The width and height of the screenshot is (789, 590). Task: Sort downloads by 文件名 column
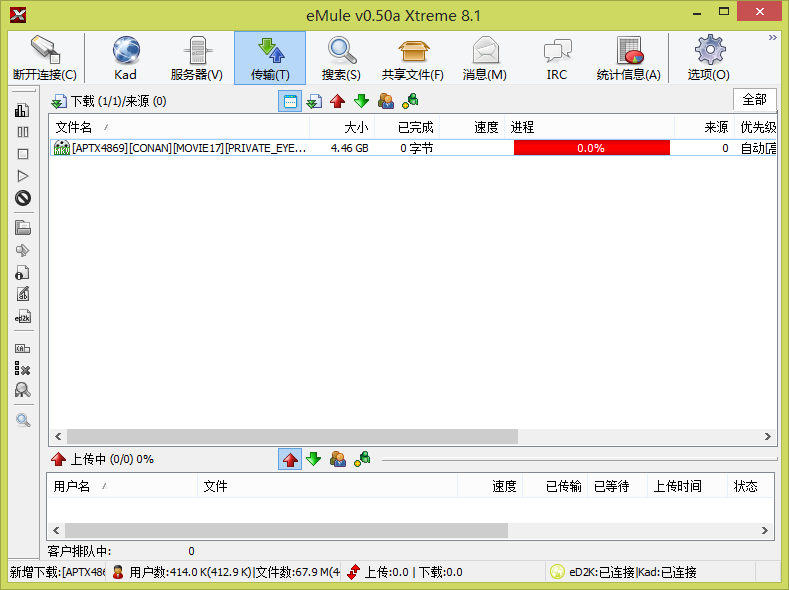(180, 127)
